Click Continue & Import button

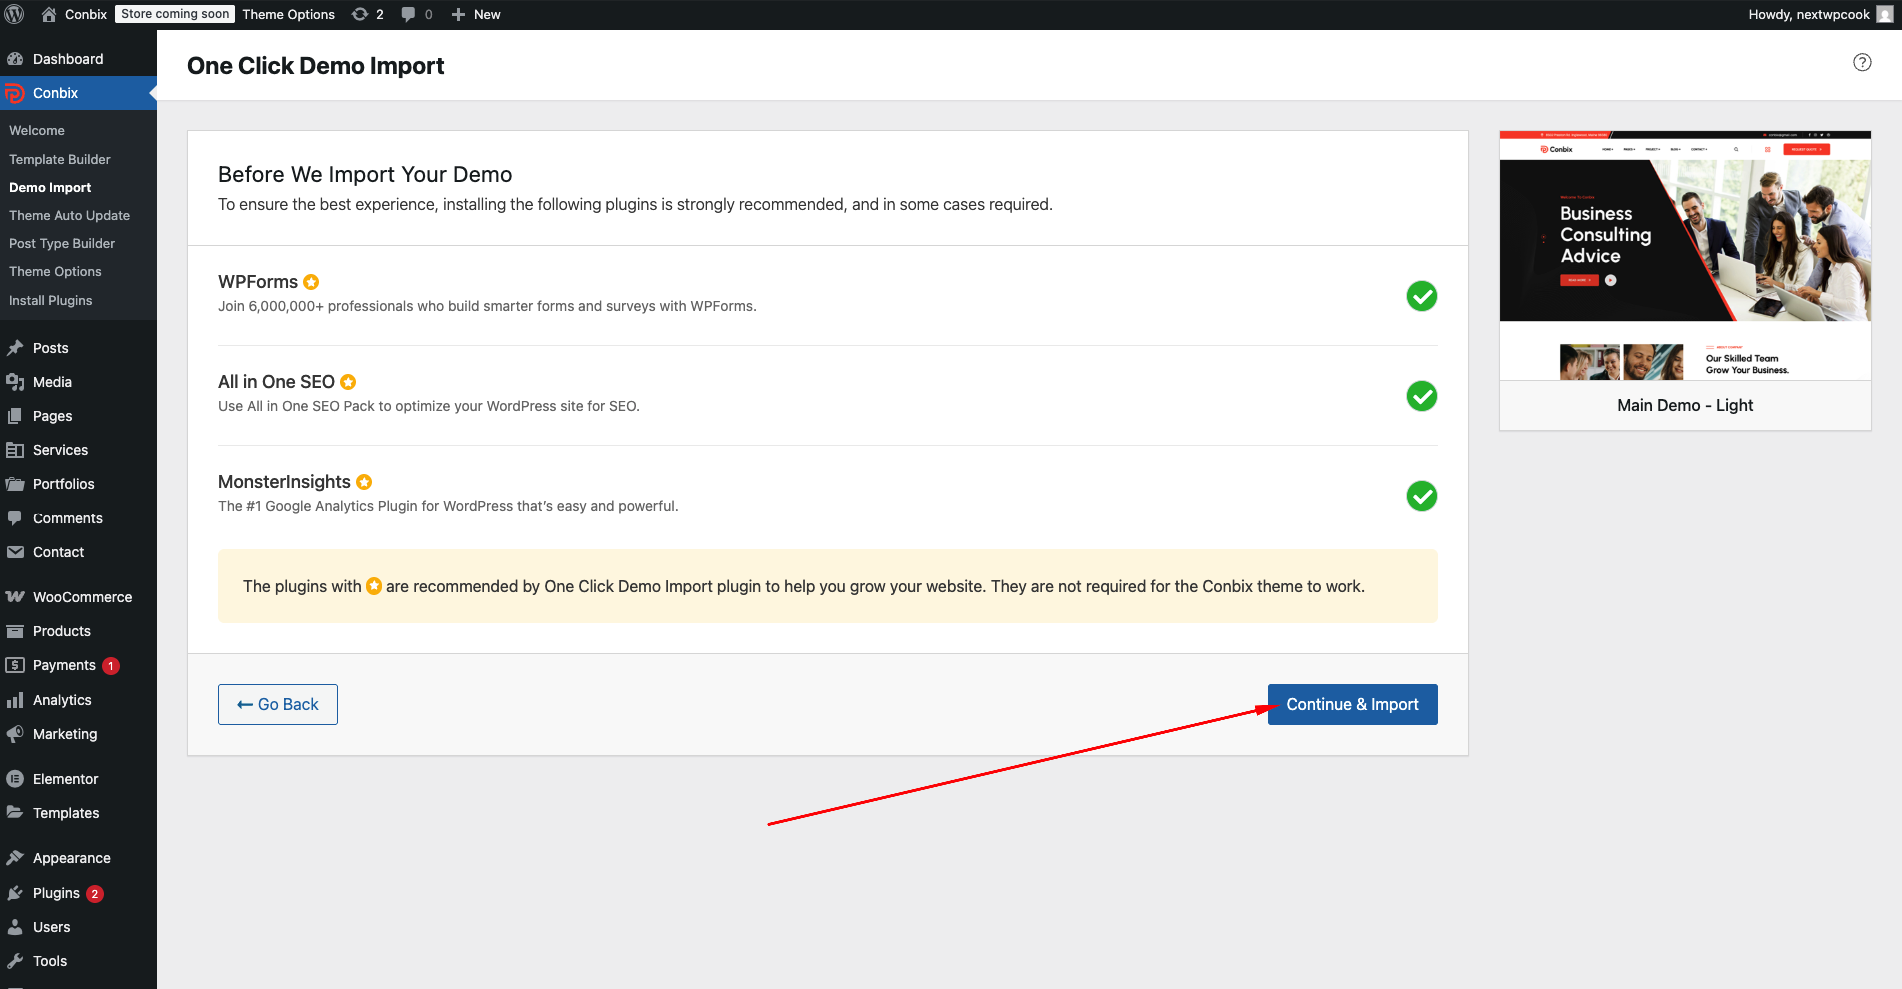point(1352,704)
